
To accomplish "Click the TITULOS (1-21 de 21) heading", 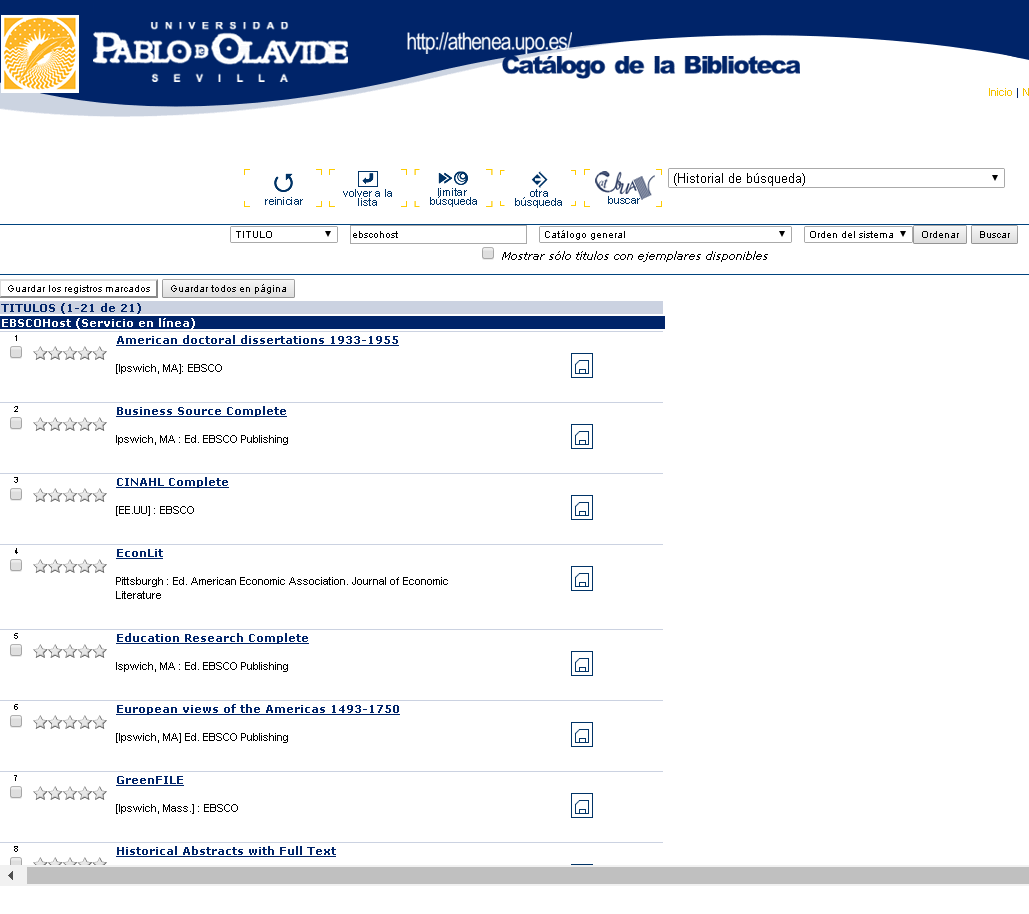I will 72,308.
